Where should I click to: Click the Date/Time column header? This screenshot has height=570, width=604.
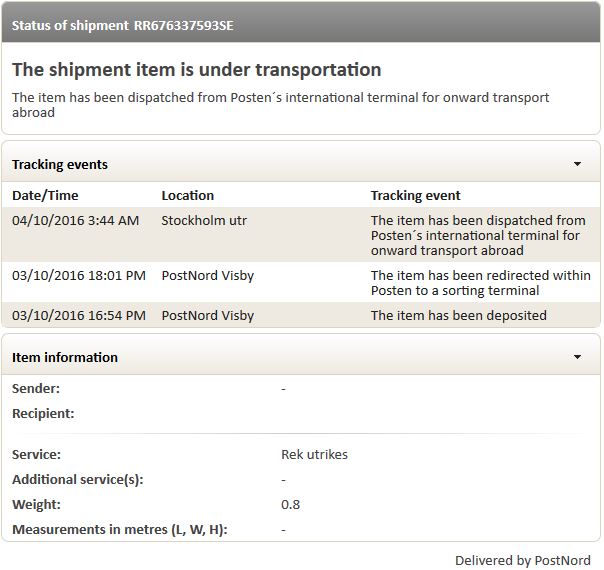(x=45, y=195)
